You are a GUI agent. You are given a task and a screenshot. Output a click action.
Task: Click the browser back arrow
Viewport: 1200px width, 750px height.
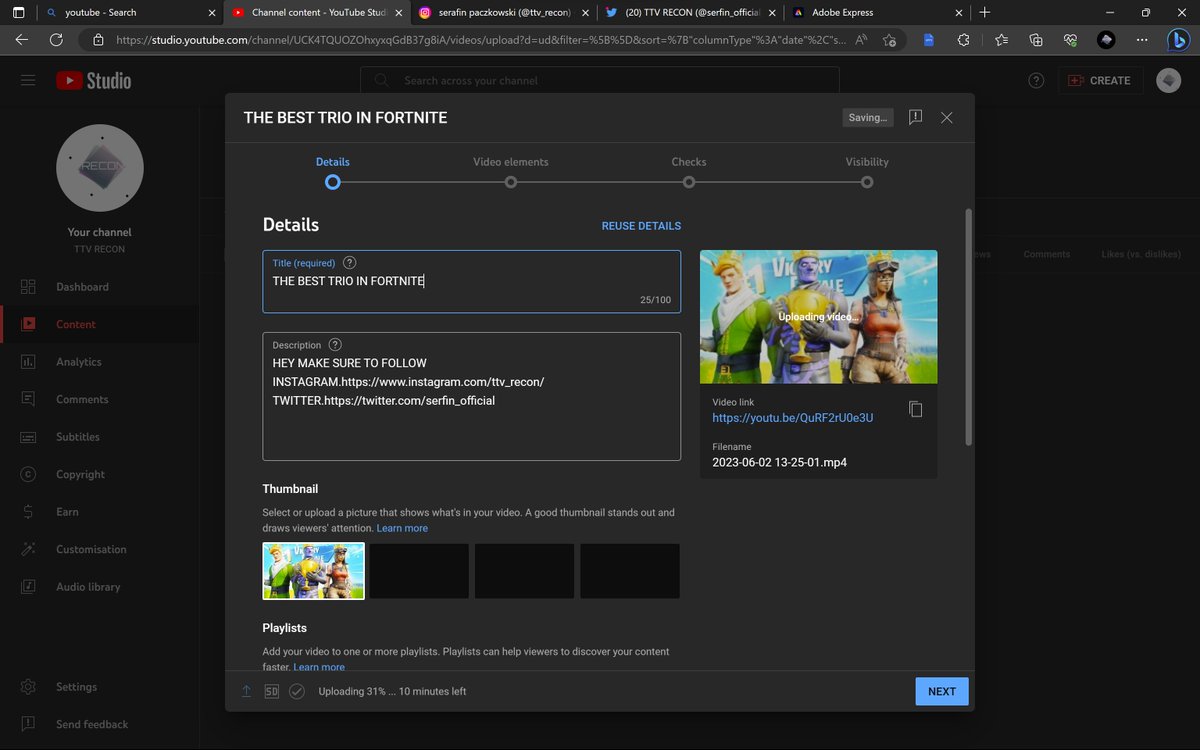(x=22, y=40)
